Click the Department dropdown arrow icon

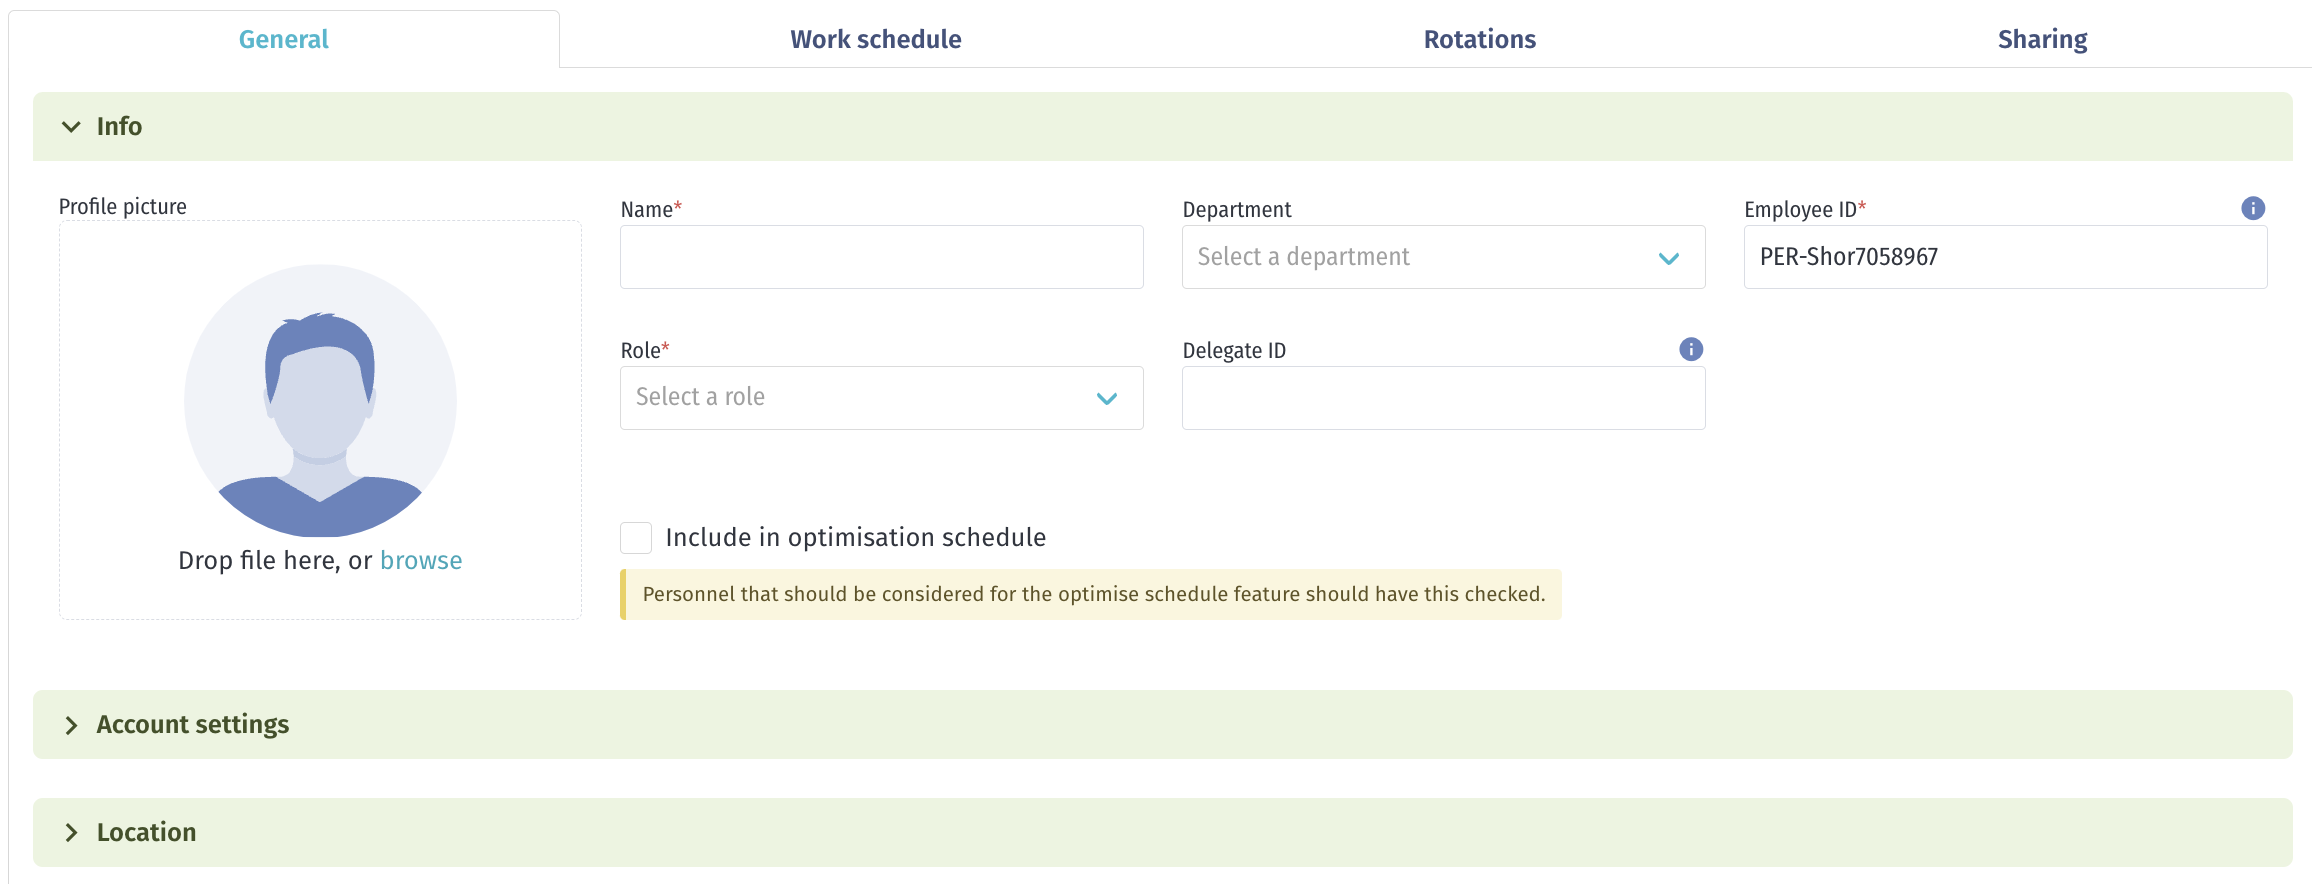coord(1668,258)
